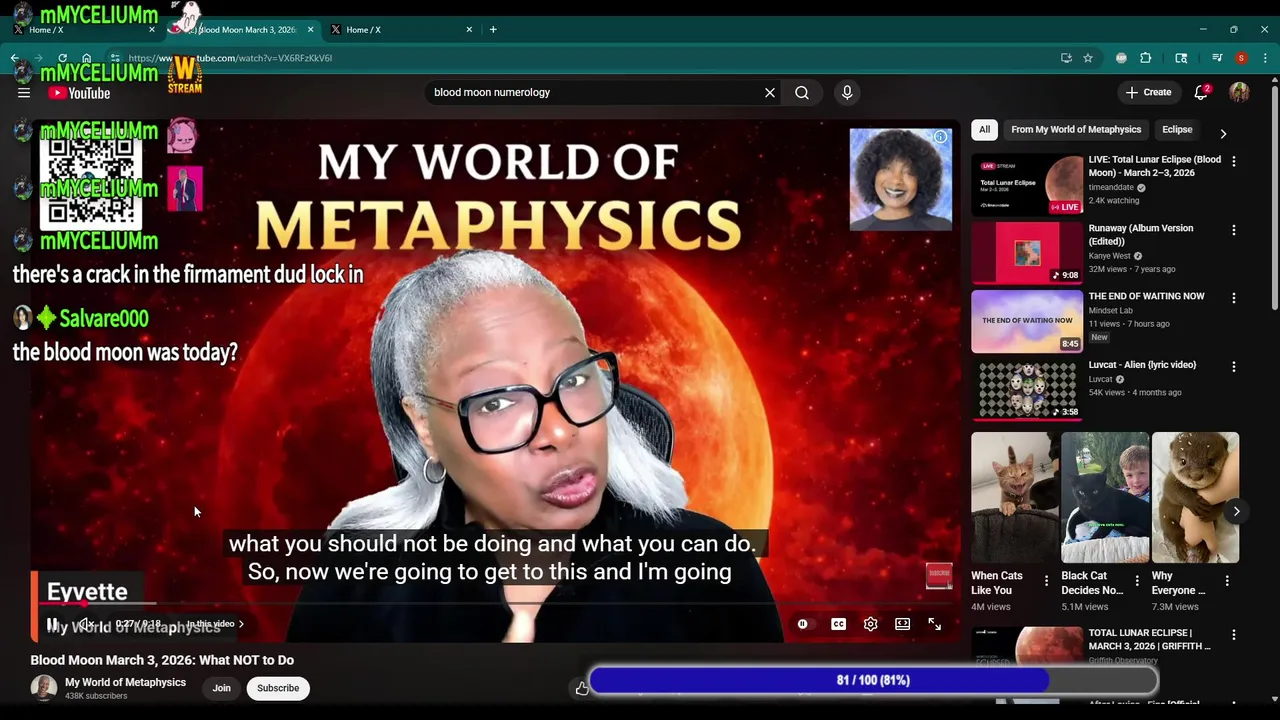Viewport: 1280px width, 720px height.
Task: Open the install app icon in the address bar
Action: point(1066,58)
